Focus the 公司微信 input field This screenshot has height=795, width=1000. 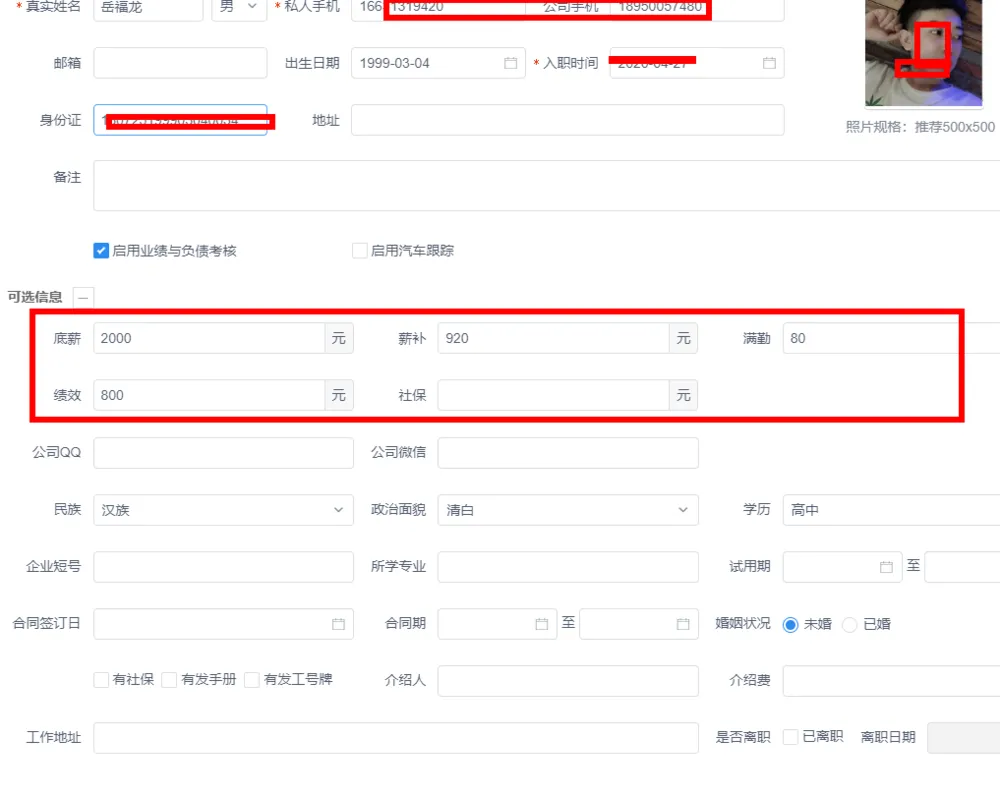point(567,453)
